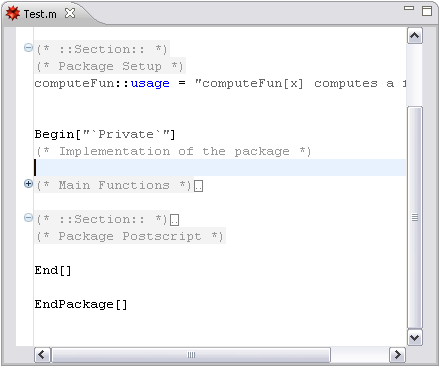Maximize the editor view
Screen dimensions: 440x367
point(427,11)
